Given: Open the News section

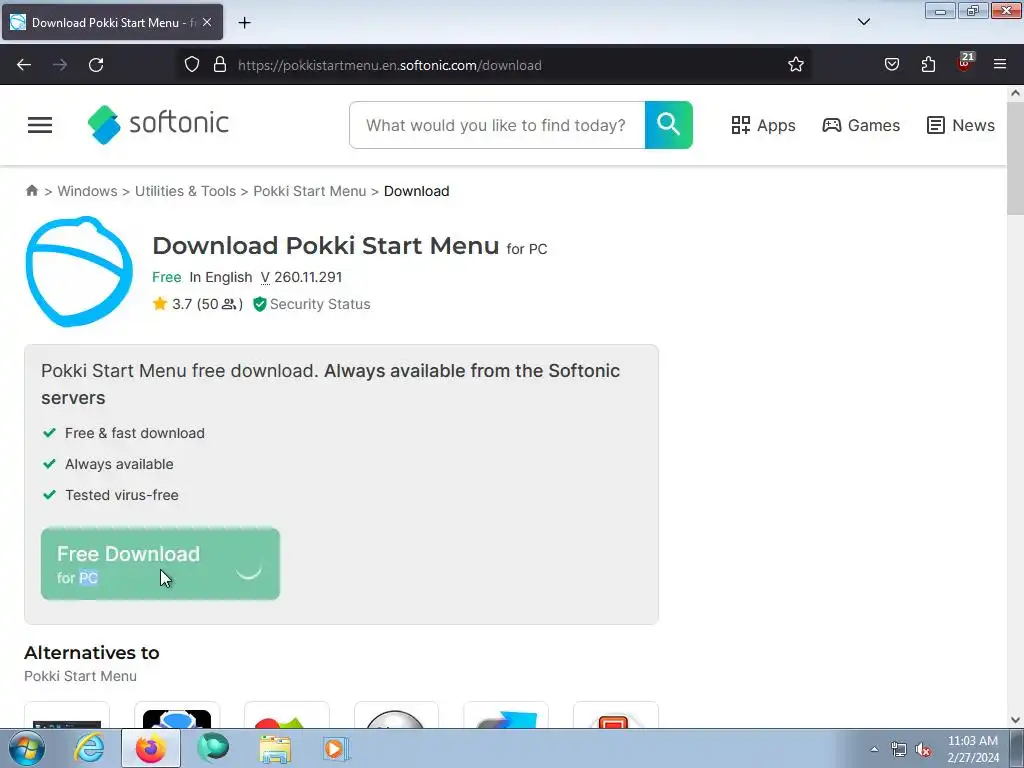Looking at the screenshot, I should point(961,125).
